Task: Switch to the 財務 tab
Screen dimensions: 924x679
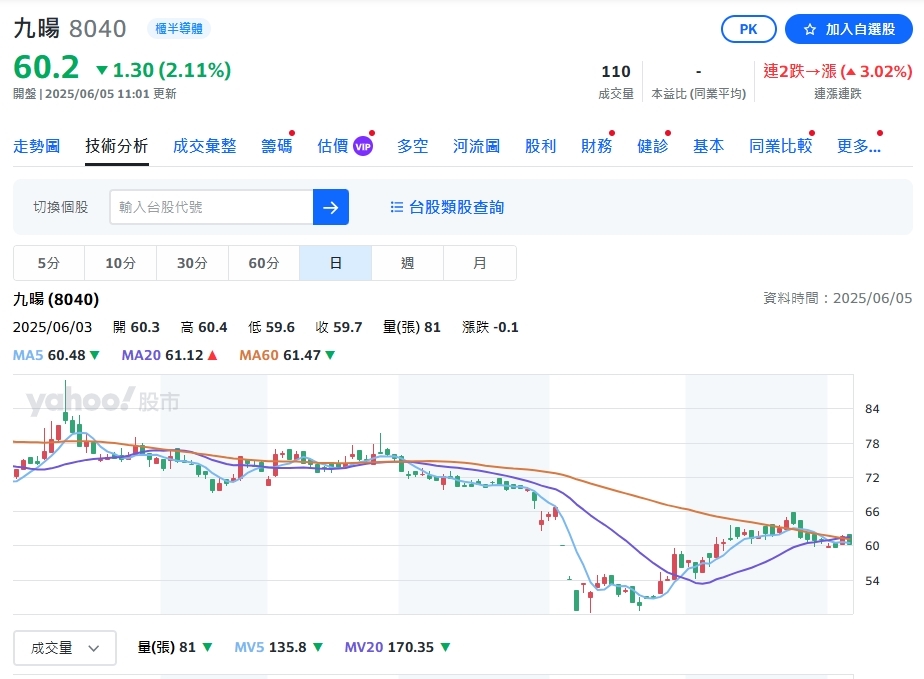Action: pyautogui.click(x=596, y=145)
